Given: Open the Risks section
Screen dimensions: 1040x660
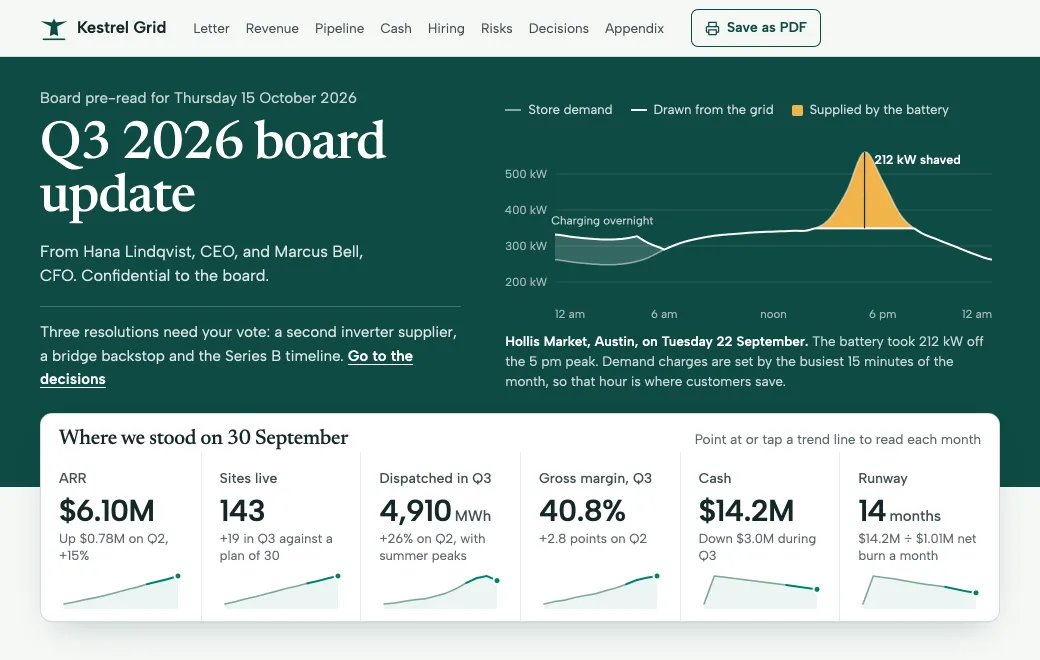Looking at the screenshot, I should [496, 29].
